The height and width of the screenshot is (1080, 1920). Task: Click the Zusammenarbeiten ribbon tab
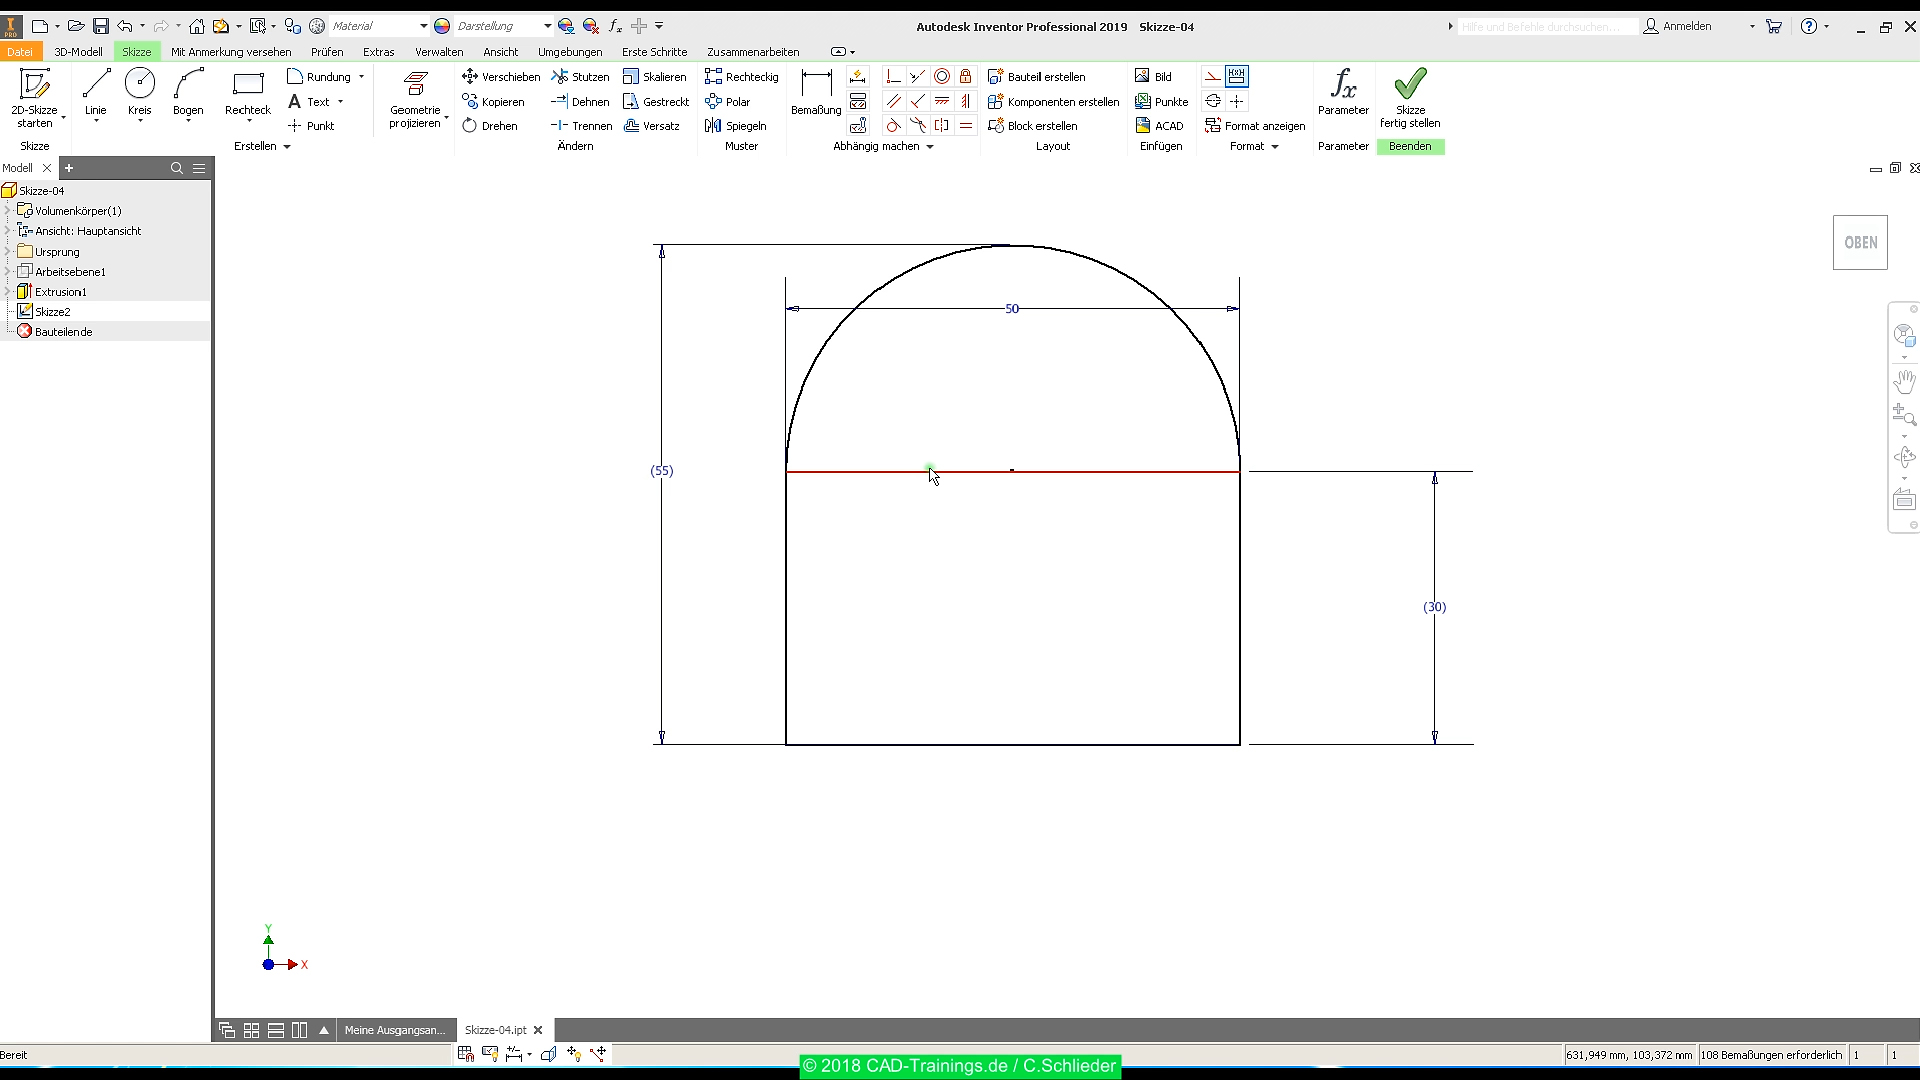tap(753, 51)
